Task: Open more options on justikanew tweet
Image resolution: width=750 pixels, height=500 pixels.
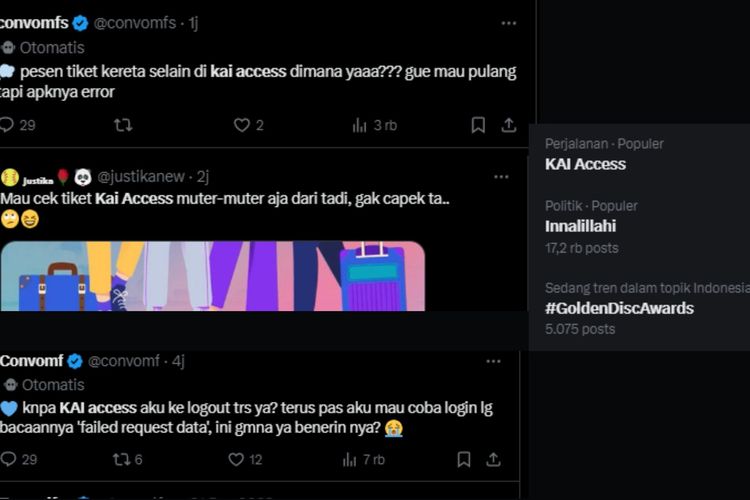Action: click(x=501, y=177)
